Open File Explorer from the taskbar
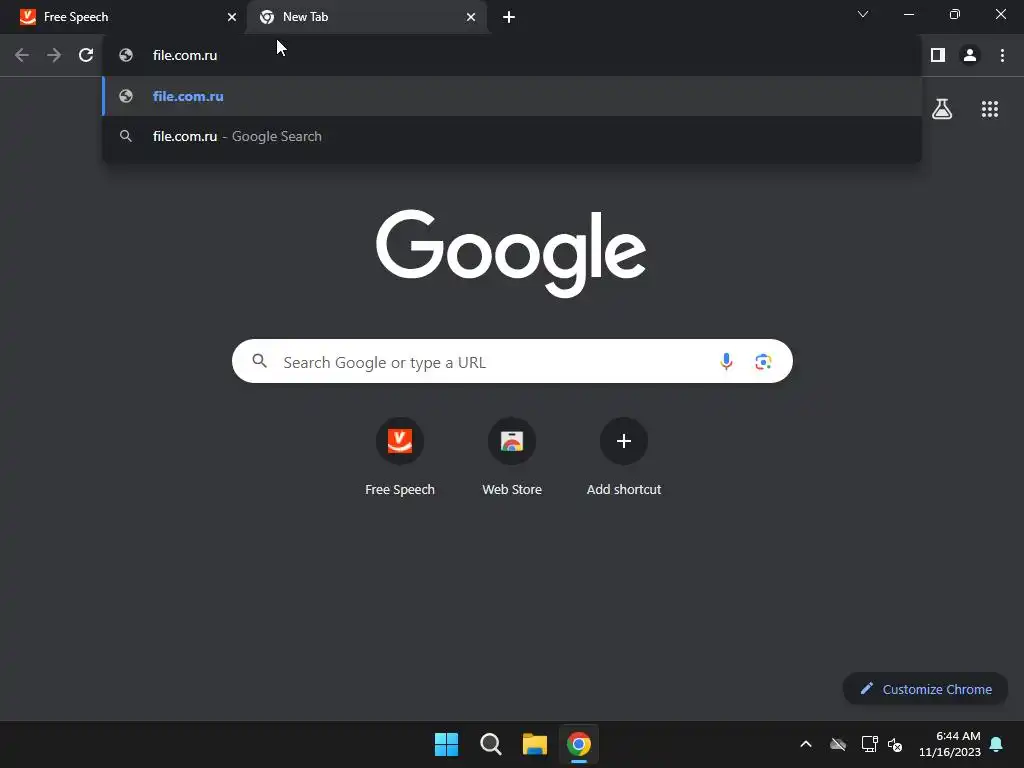1024x768 pixels. 534,744
